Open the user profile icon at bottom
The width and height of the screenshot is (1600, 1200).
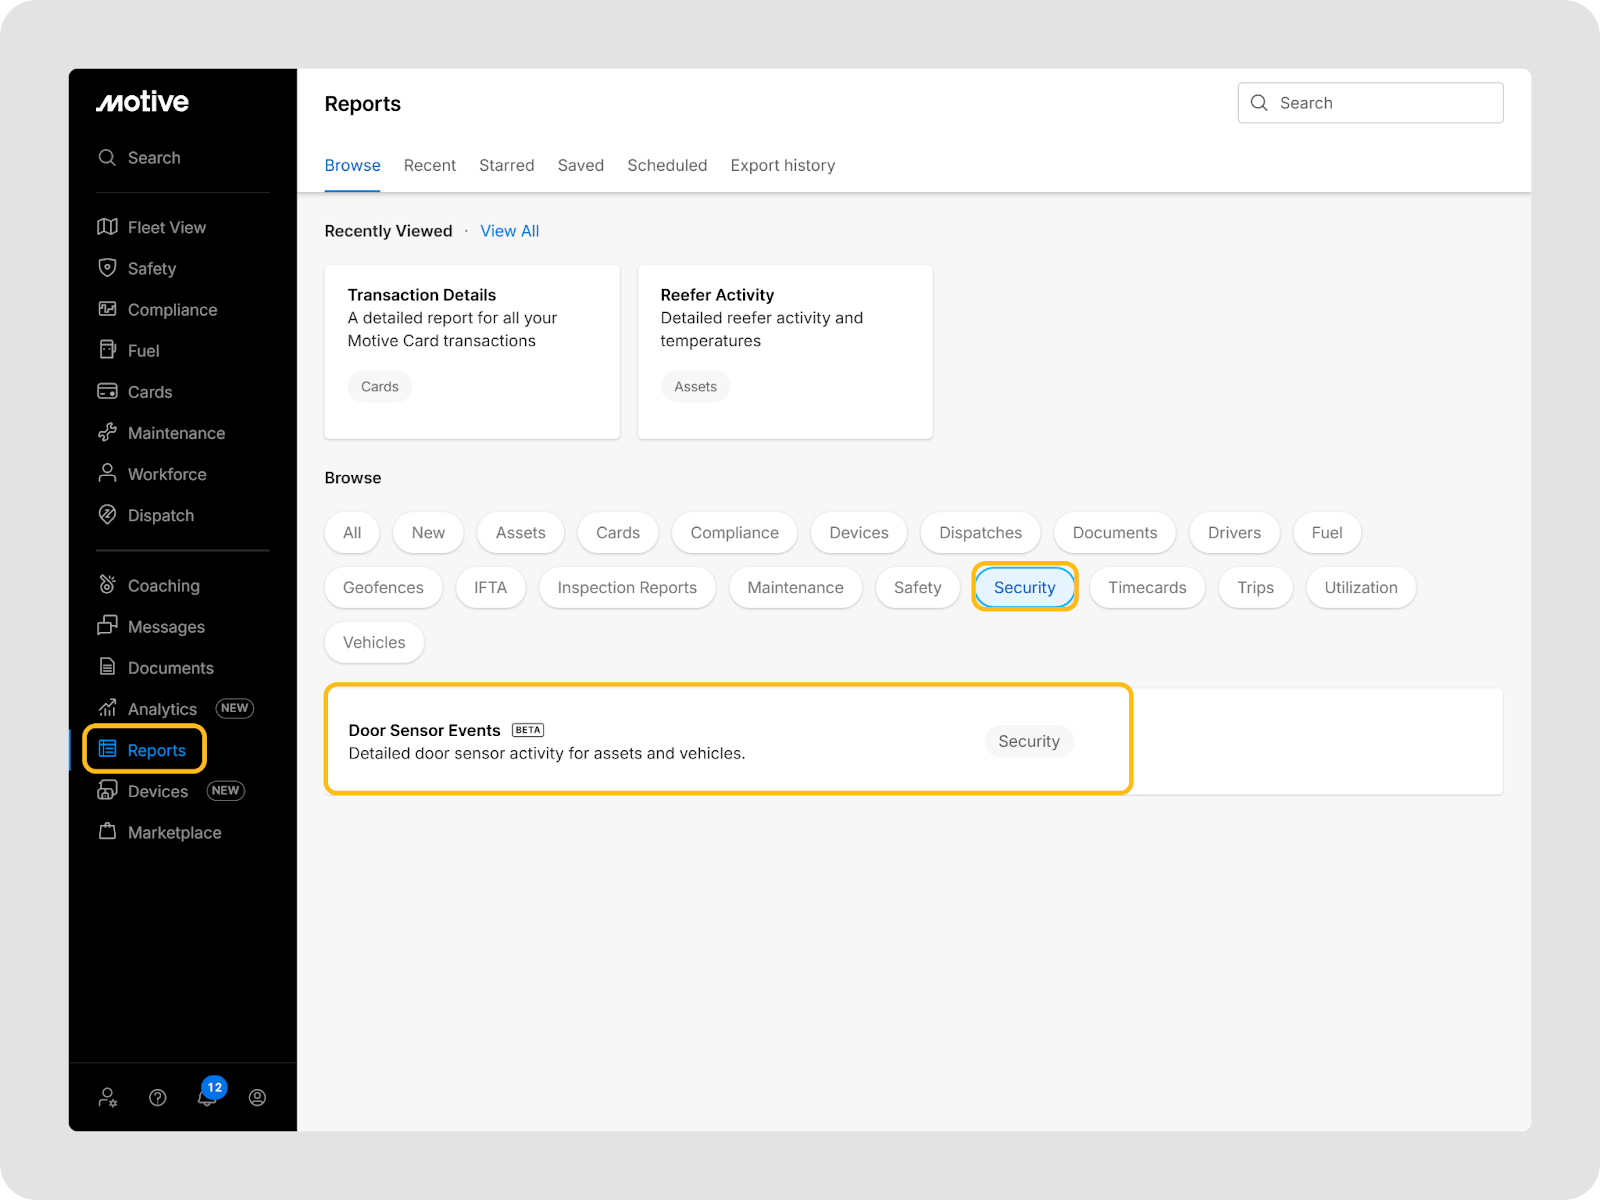[257, 1097]
